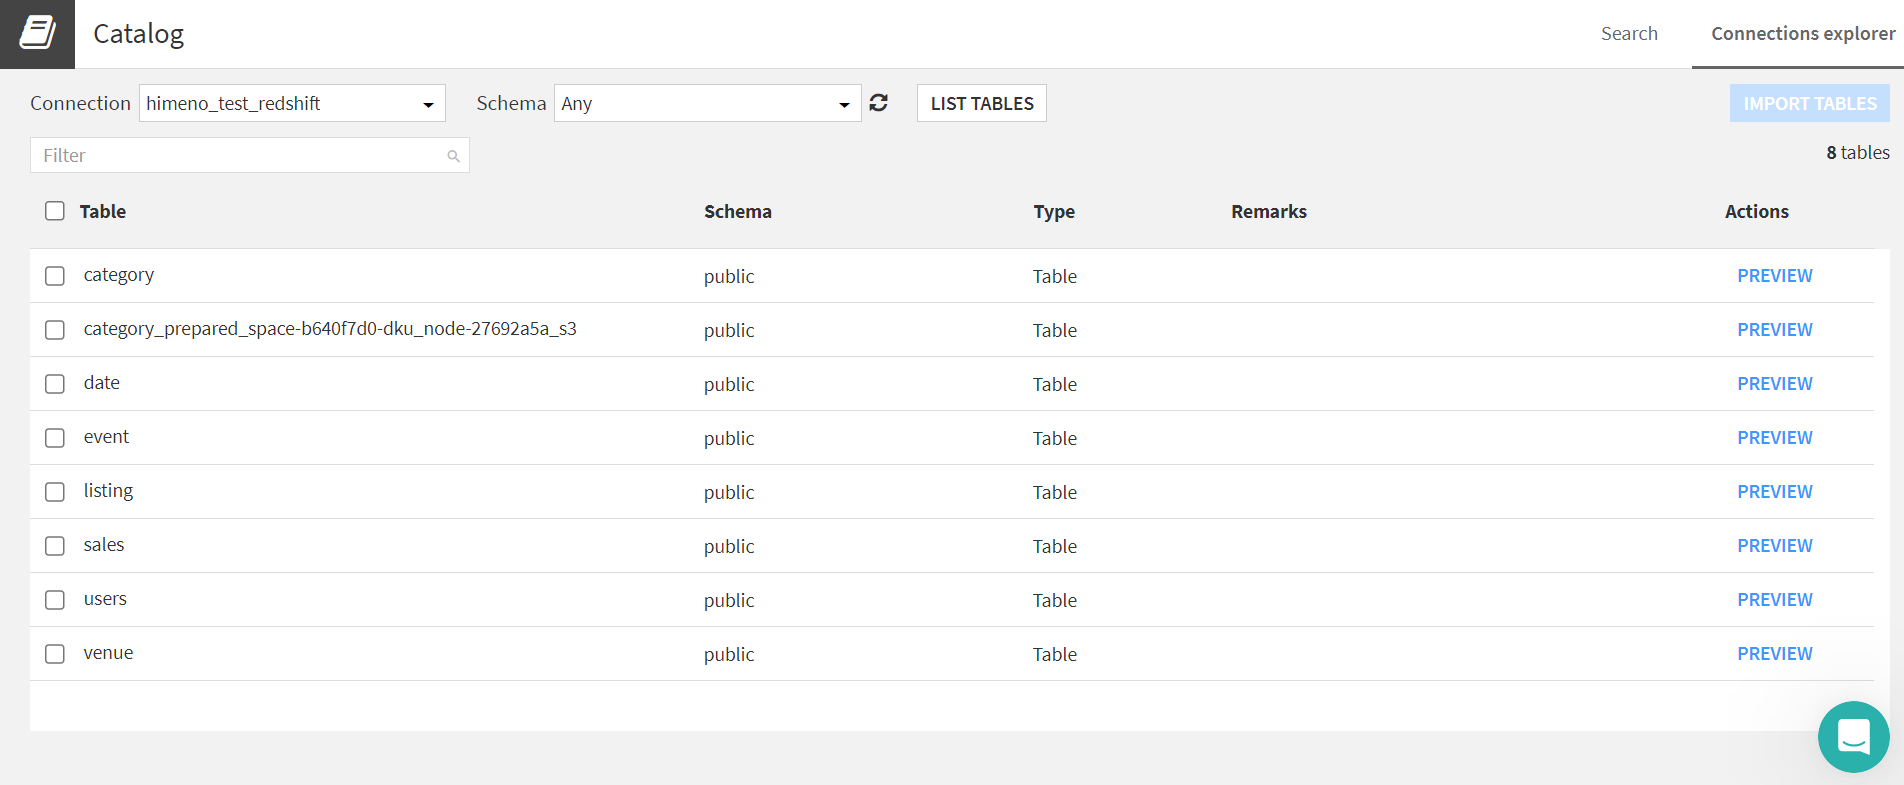Screen dimensions: 1904x785
Task: Select the sales table checkbox
Action: click(x=55, y=546)
